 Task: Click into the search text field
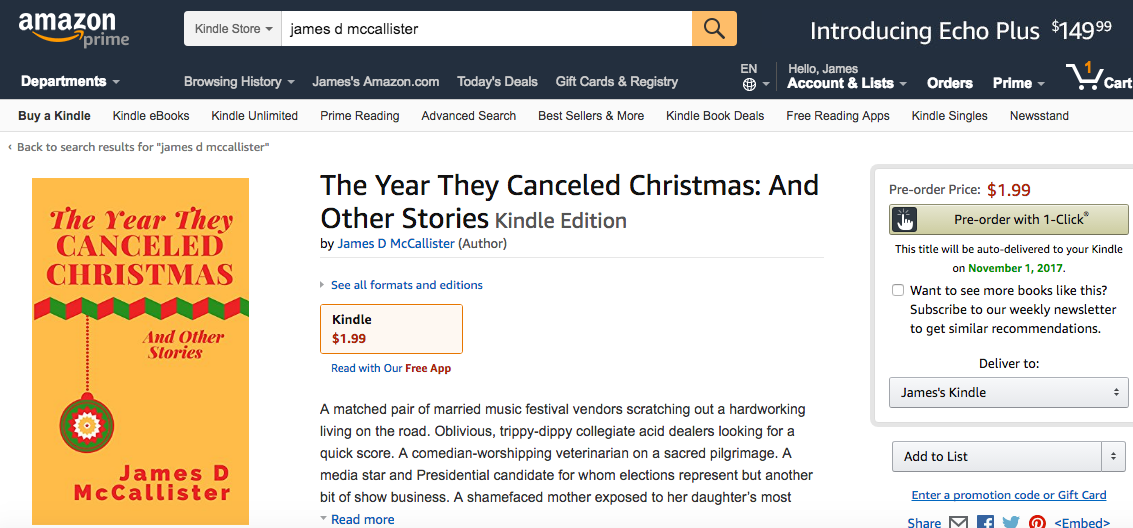click(486, 30)
